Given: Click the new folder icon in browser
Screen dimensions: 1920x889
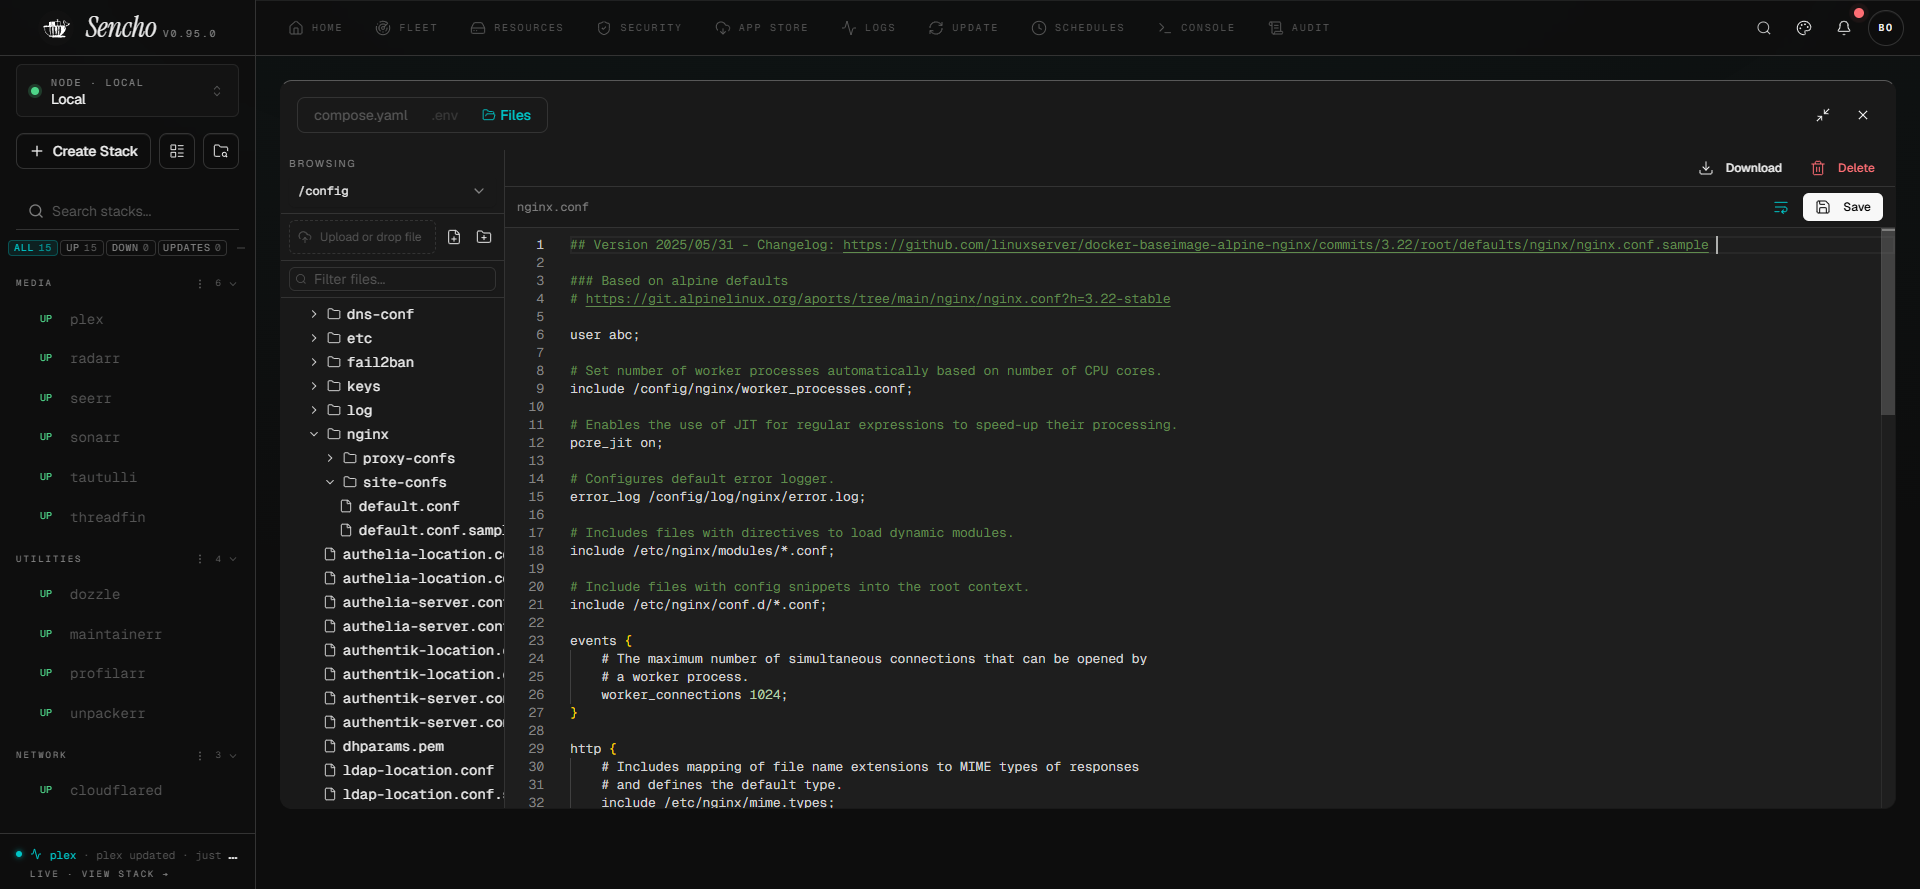Looking at the screenshot, I should pos(484,237).
